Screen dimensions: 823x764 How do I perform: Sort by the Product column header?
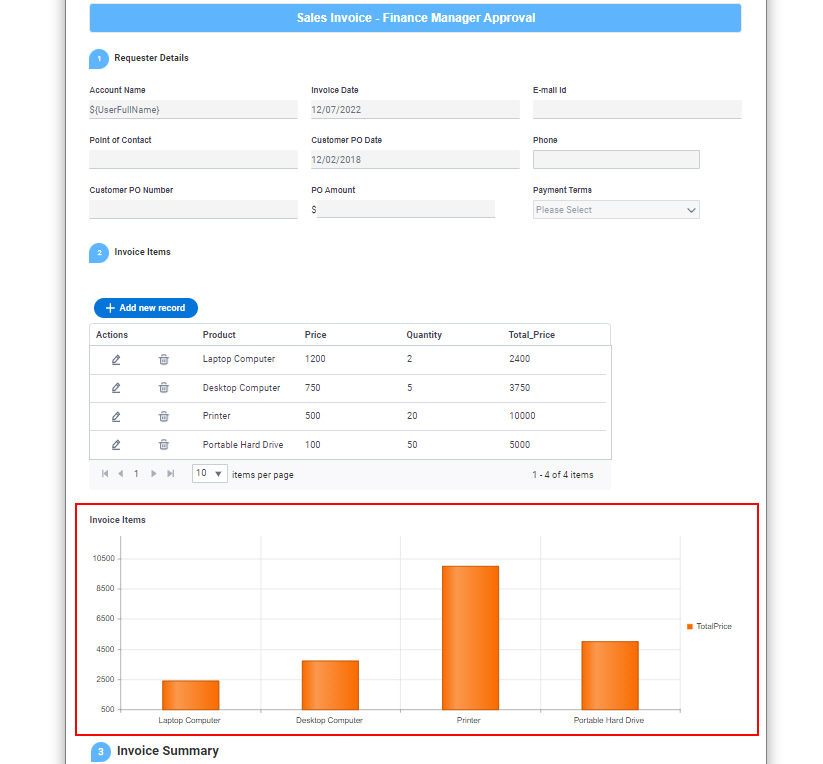(x=219, y=335)
